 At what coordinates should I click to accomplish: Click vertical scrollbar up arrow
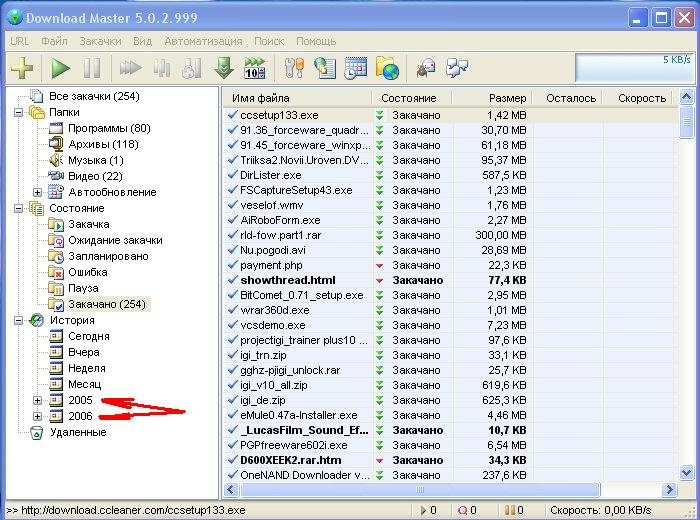pyautogui.click(x=686, y=96)
